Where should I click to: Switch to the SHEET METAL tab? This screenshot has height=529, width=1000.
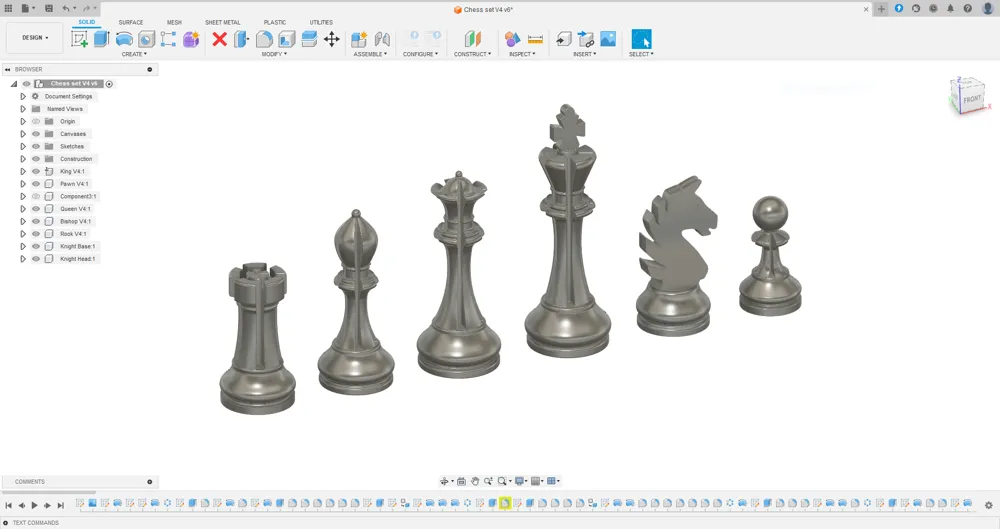[223, 22]
